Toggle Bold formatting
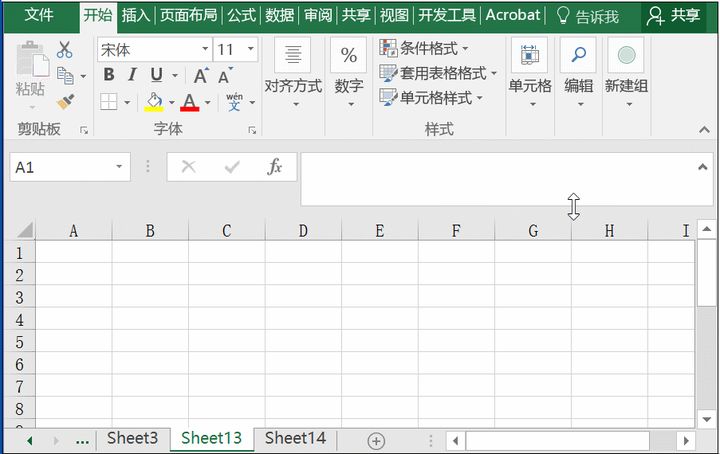 click(x=109, y=76)
